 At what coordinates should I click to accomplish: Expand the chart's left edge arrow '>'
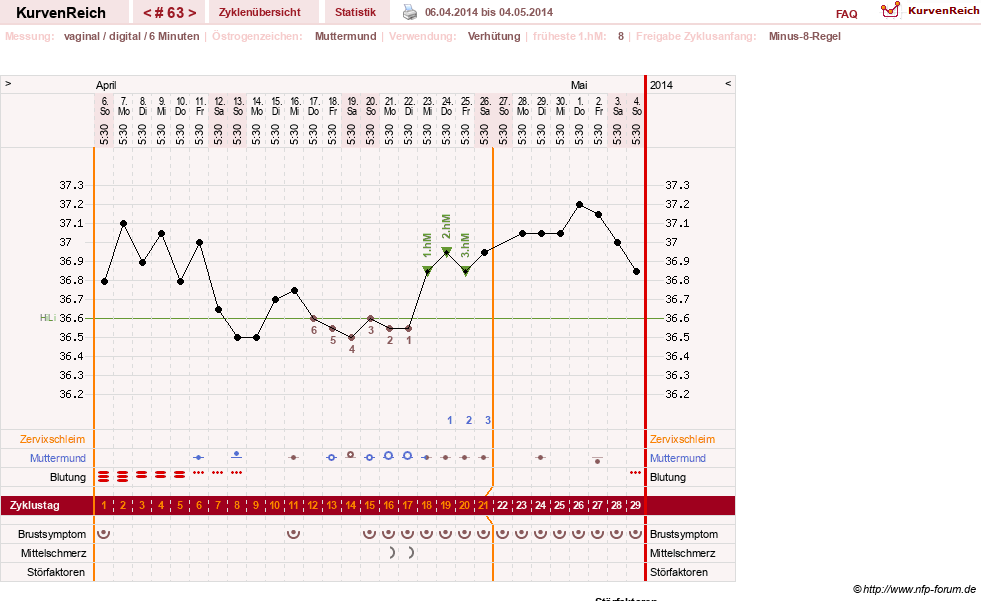[8, 83]
